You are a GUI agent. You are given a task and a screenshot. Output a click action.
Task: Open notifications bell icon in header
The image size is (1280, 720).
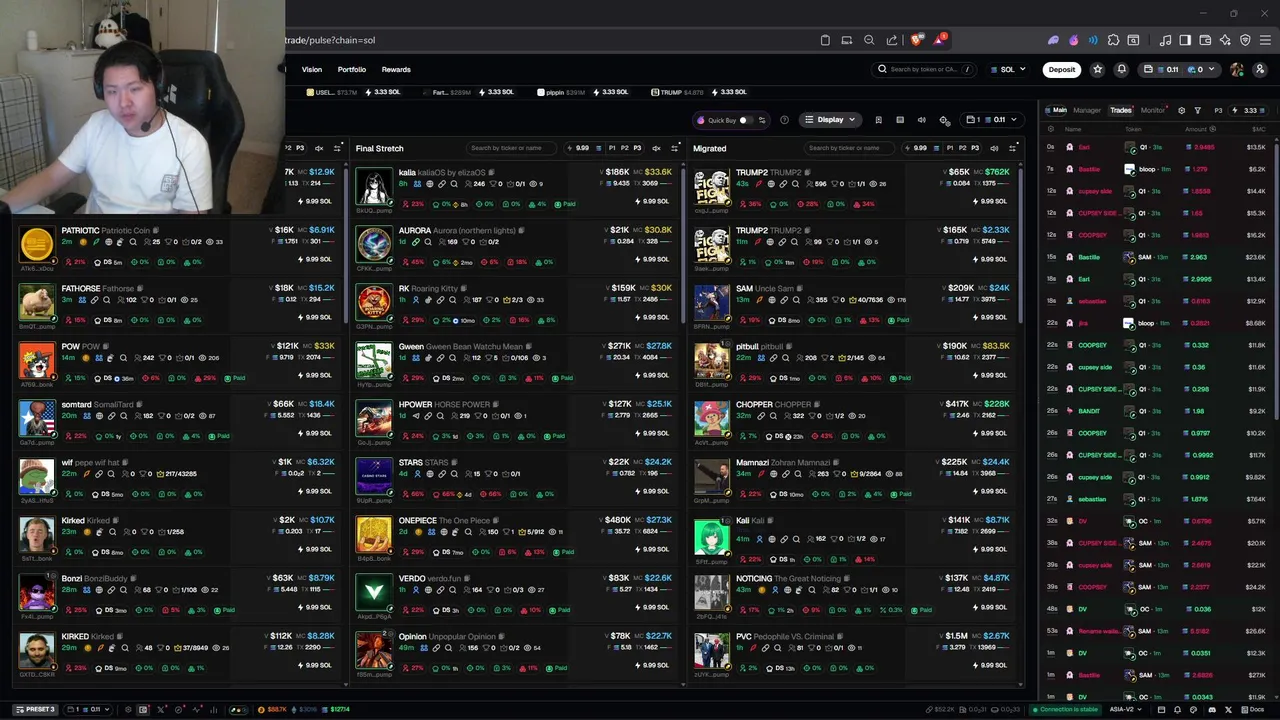pyautogui.click(x=1121, y=70)
